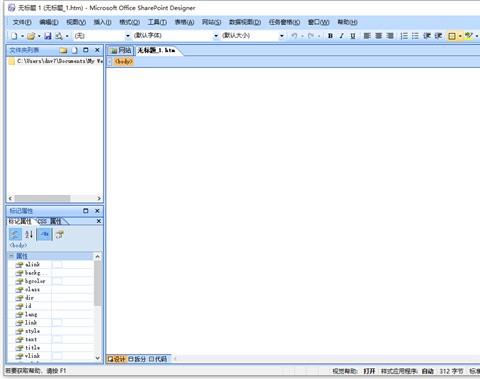The image size is (480, 379).
Task: Toggle Bold formatting
Action: click(x=330, y=36)
